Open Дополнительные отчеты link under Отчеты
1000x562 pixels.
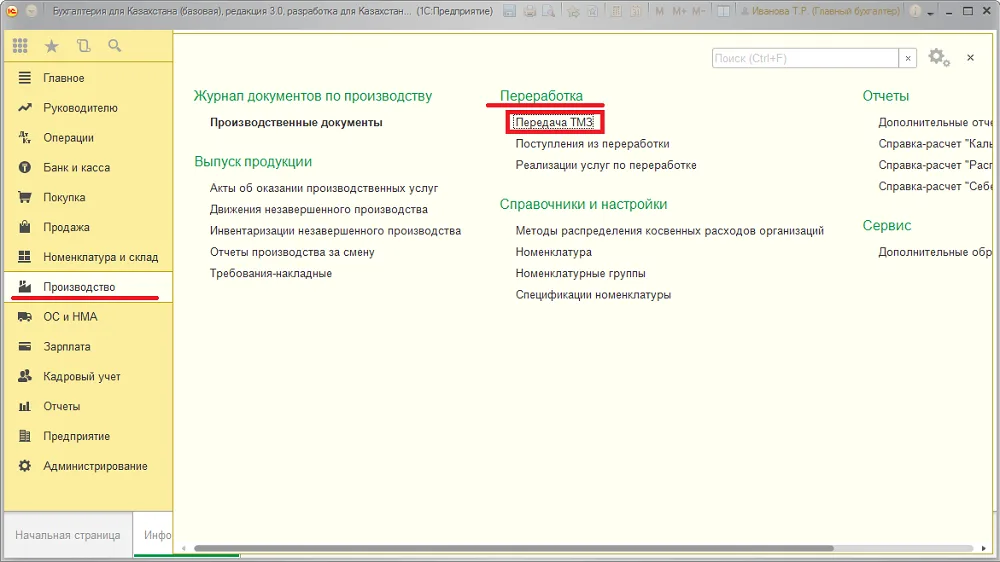(x=935, y=122)
